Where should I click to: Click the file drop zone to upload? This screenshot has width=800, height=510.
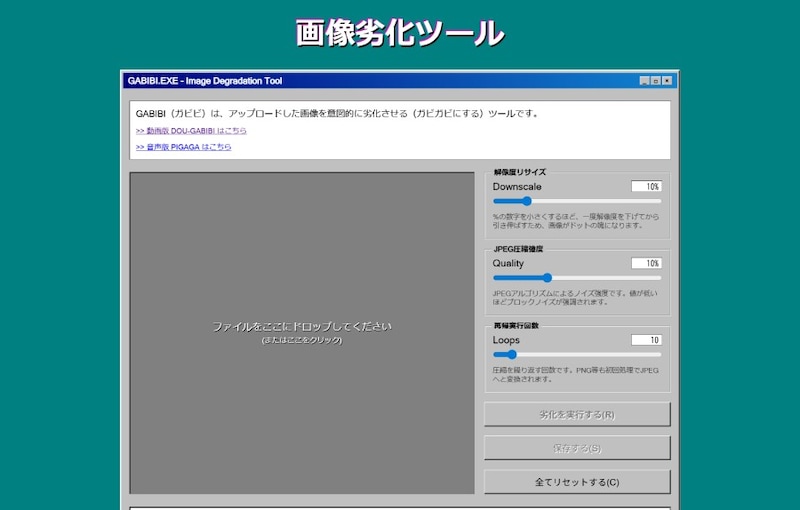[x=302, y=332]
